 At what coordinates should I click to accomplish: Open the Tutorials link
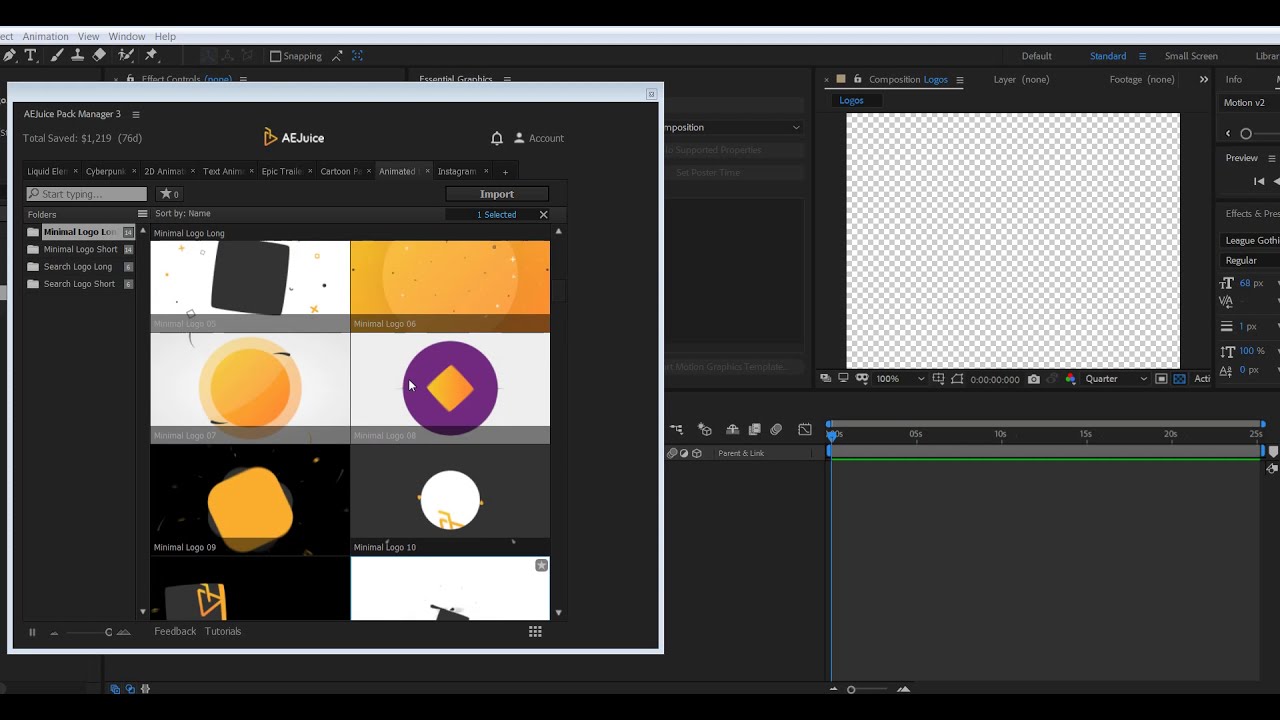coord(223,631)
